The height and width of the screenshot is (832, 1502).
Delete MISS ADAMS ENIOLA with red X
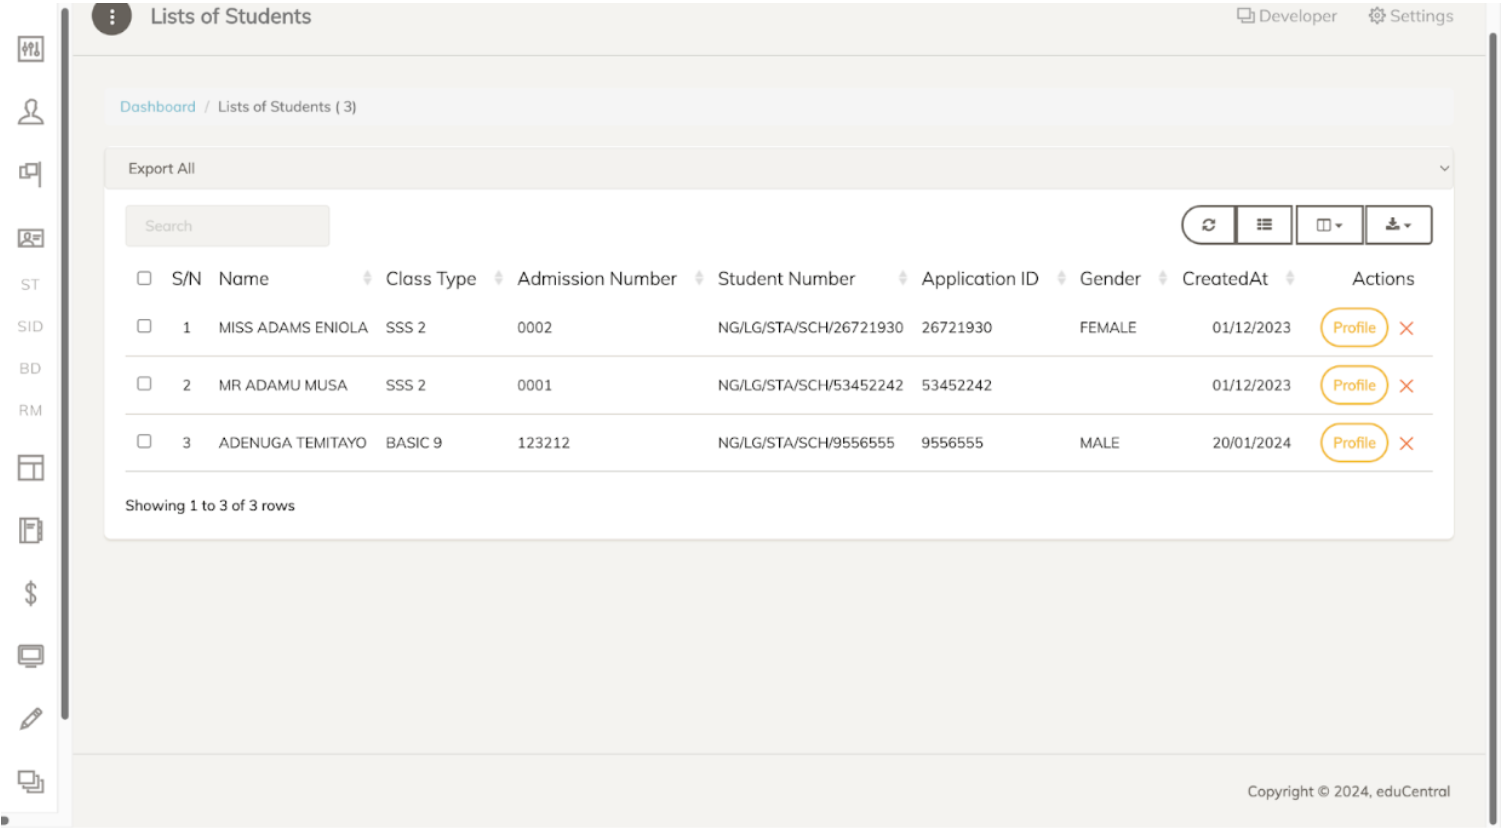[1406, 328]
